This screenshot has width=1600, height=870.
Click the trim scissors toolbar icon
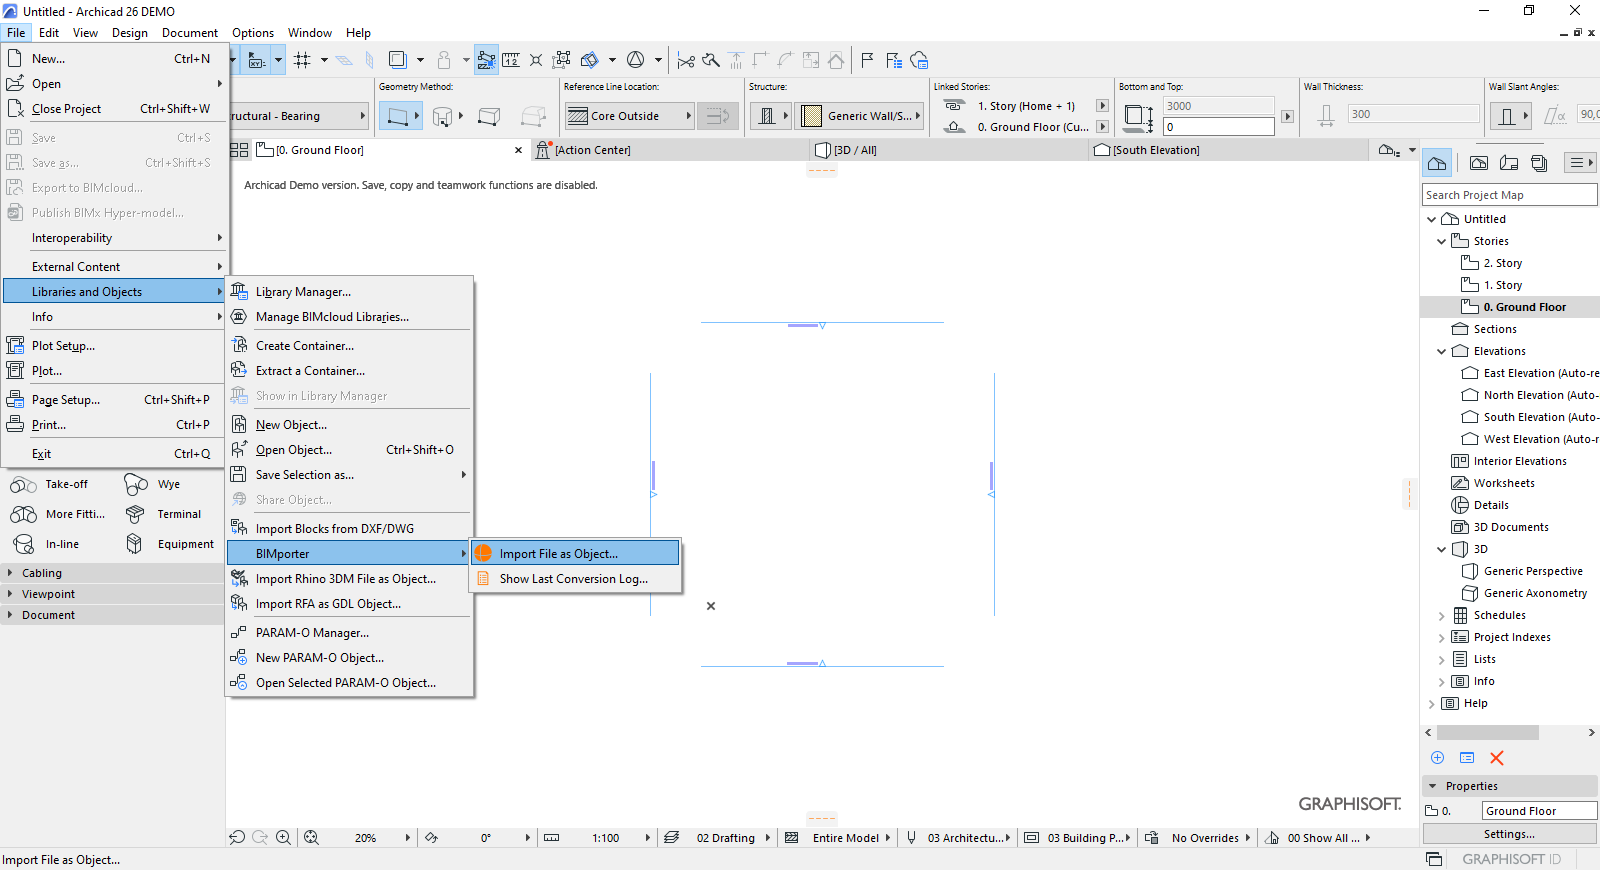click(686, 60)
